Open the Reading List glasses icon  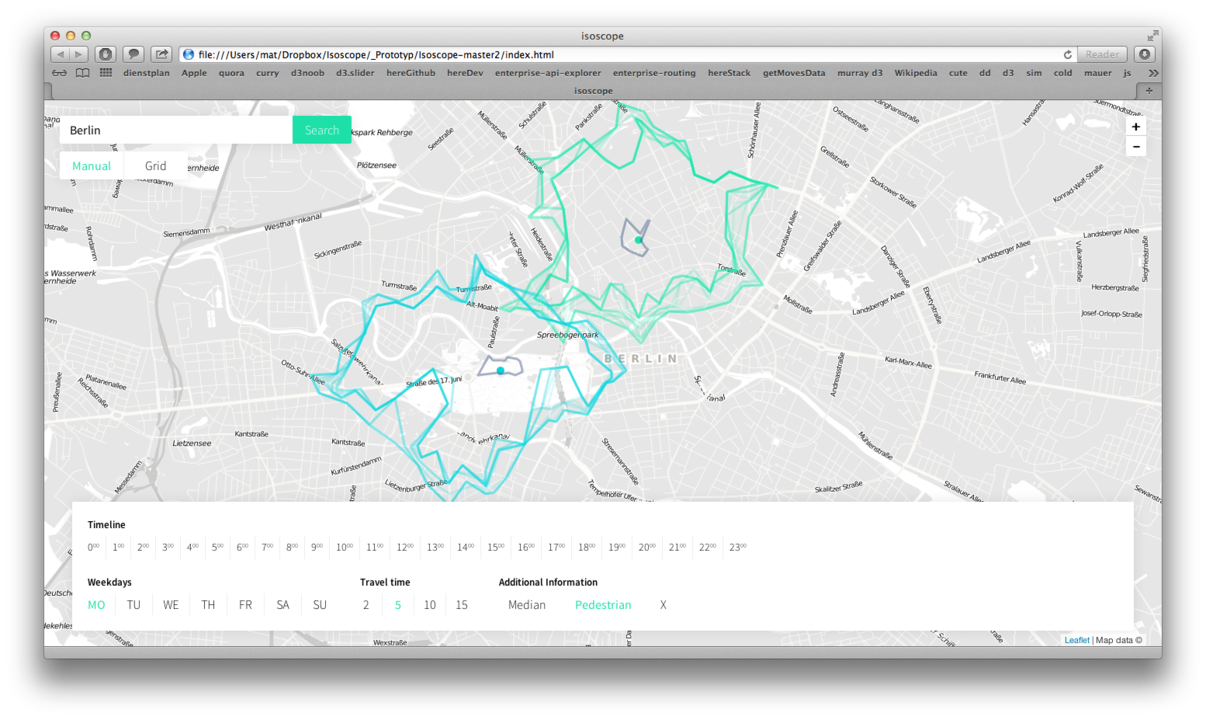(x=59, y=73)
